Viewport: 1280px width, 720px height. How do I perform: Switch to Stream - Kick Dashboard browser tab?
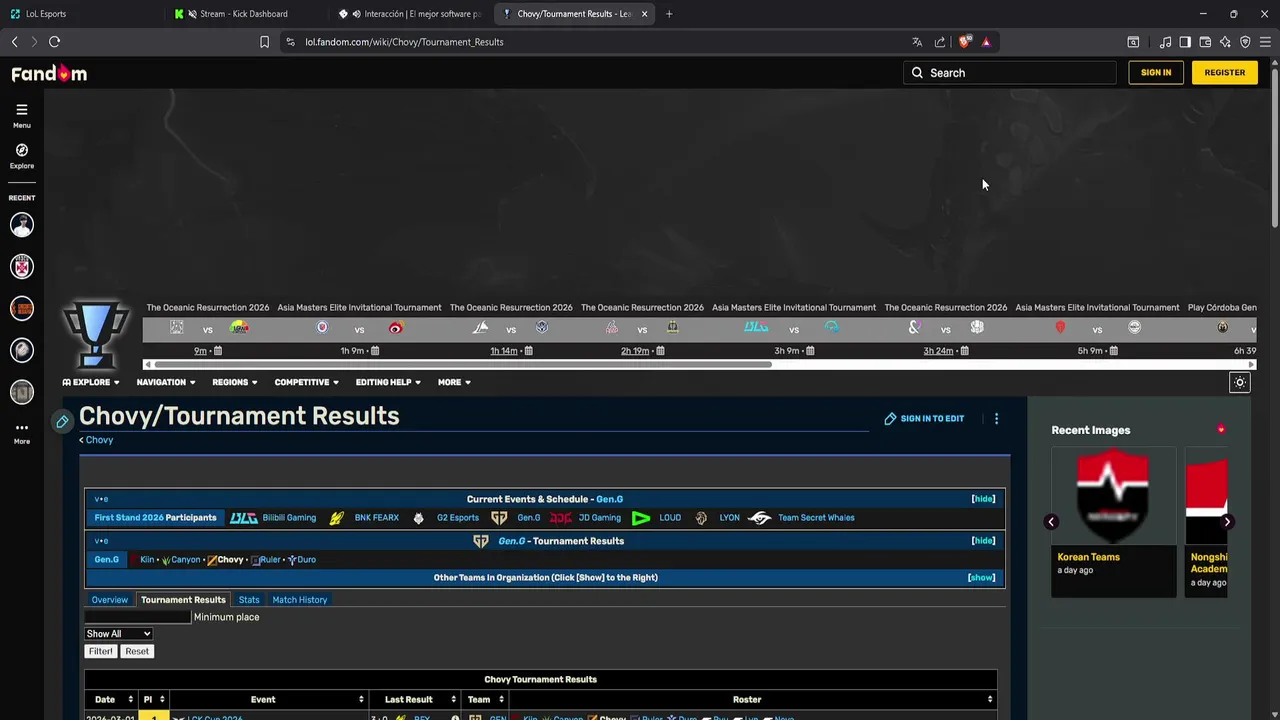pos(245,14)
